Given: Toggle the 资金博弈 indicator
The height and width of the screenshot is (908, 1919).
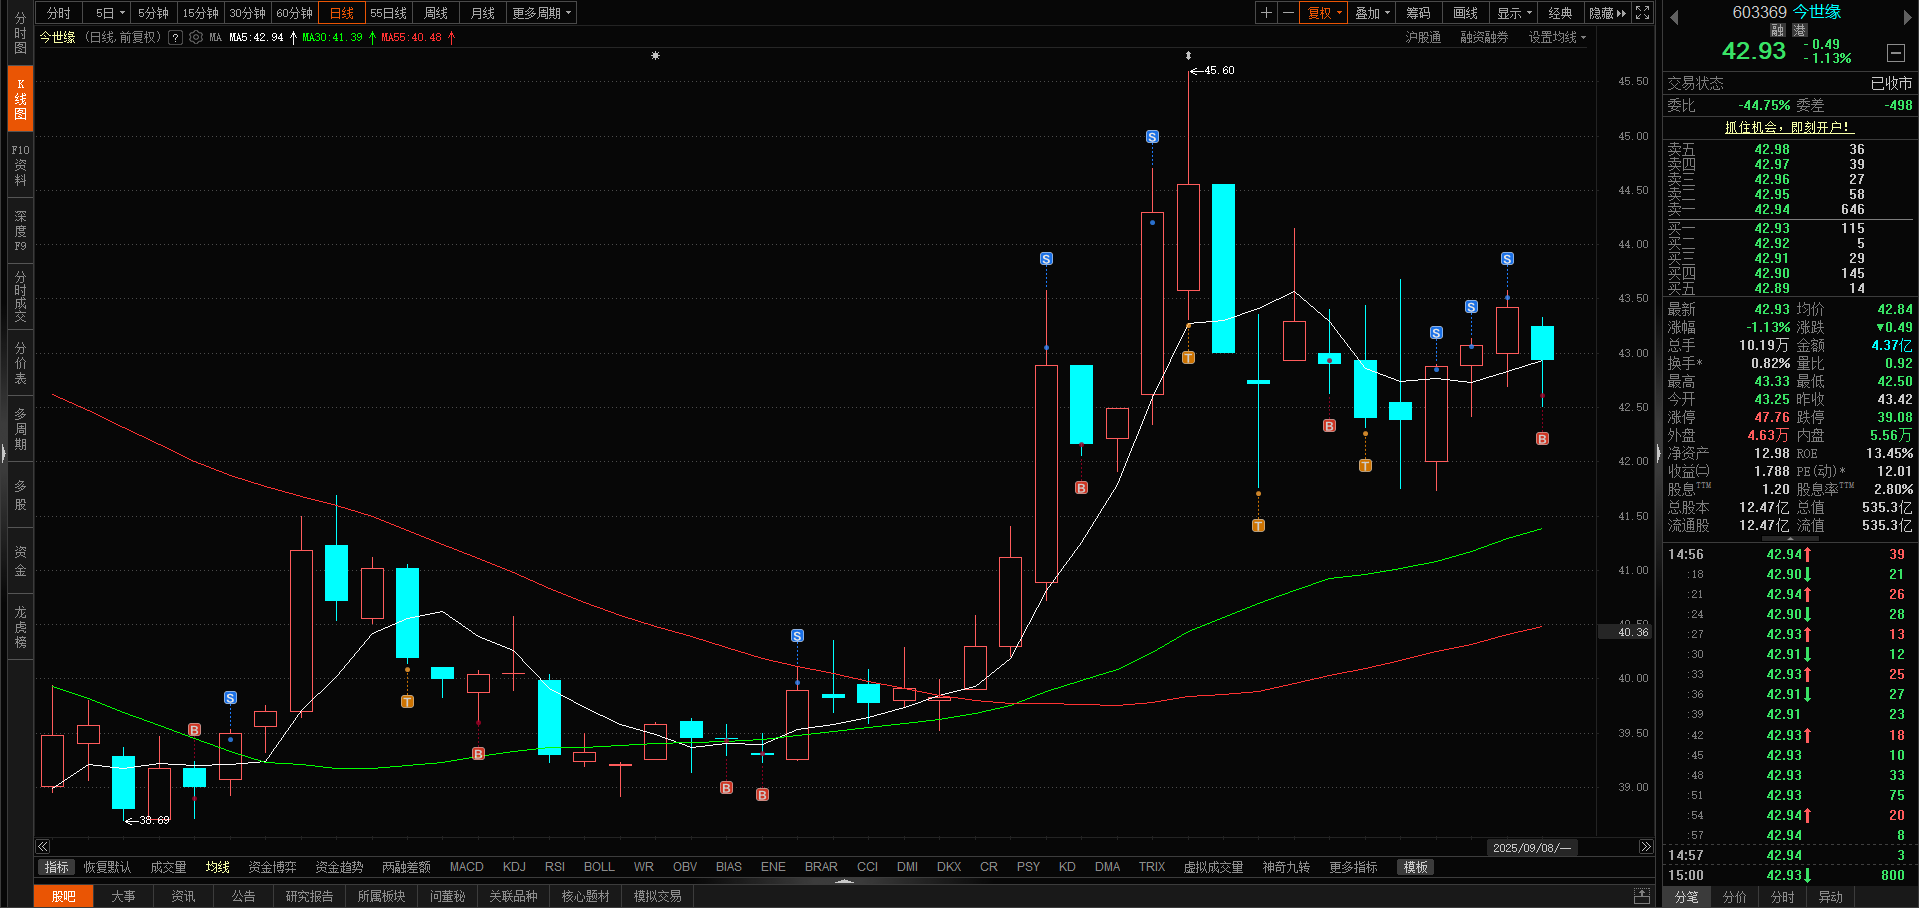Looking at the screenshot, I should 272,867.
